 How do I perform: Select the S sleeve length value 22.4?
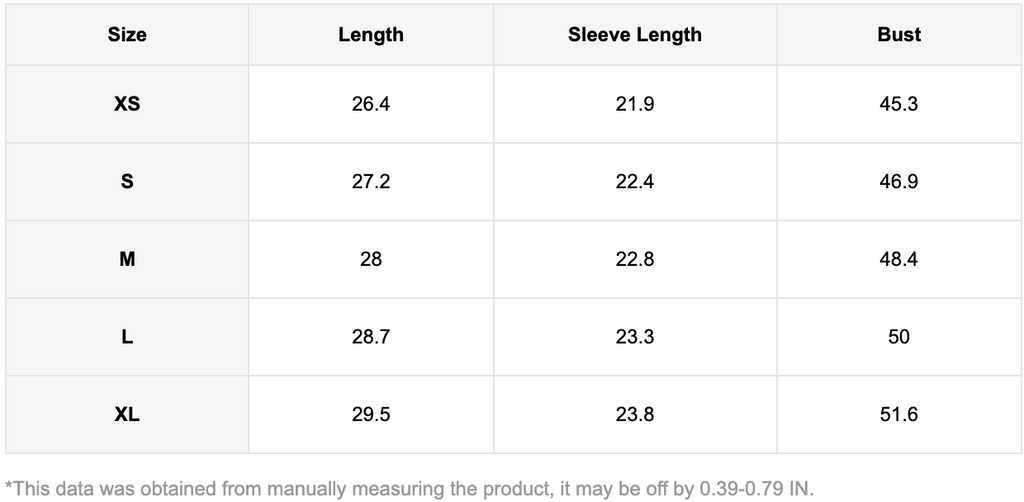(635, 182)
